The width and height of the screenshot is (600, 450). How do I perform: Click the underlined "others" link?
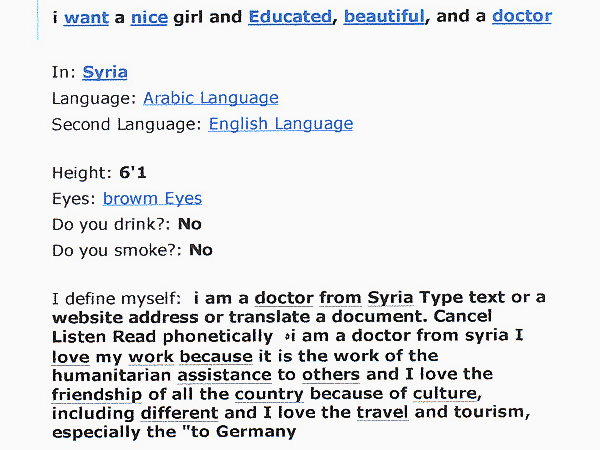[331, 374]
